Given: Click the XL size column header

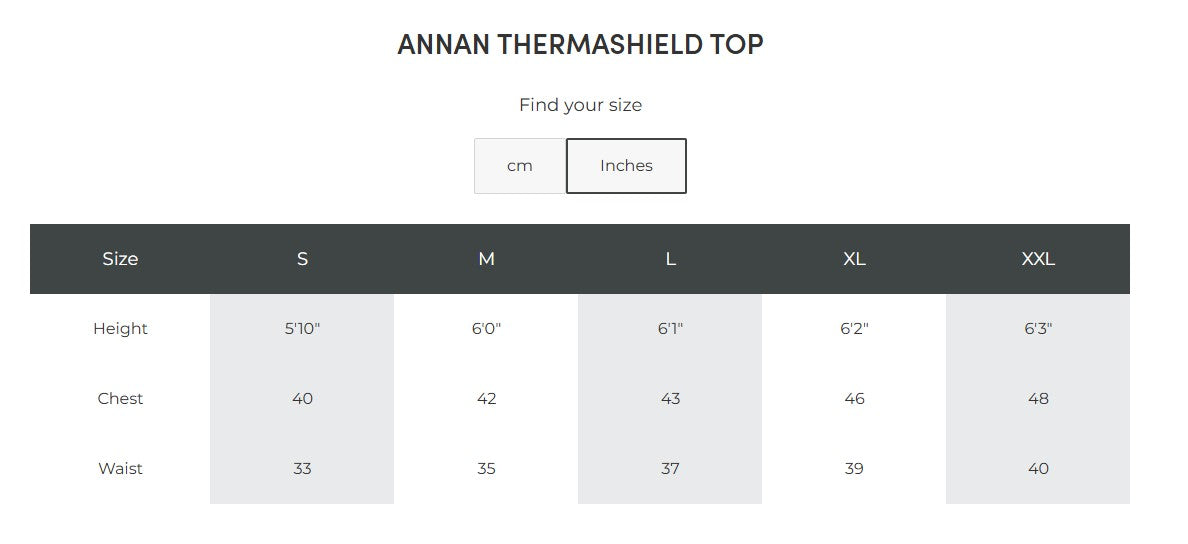Looking at the screenshot, I should (x=854, y=259).
